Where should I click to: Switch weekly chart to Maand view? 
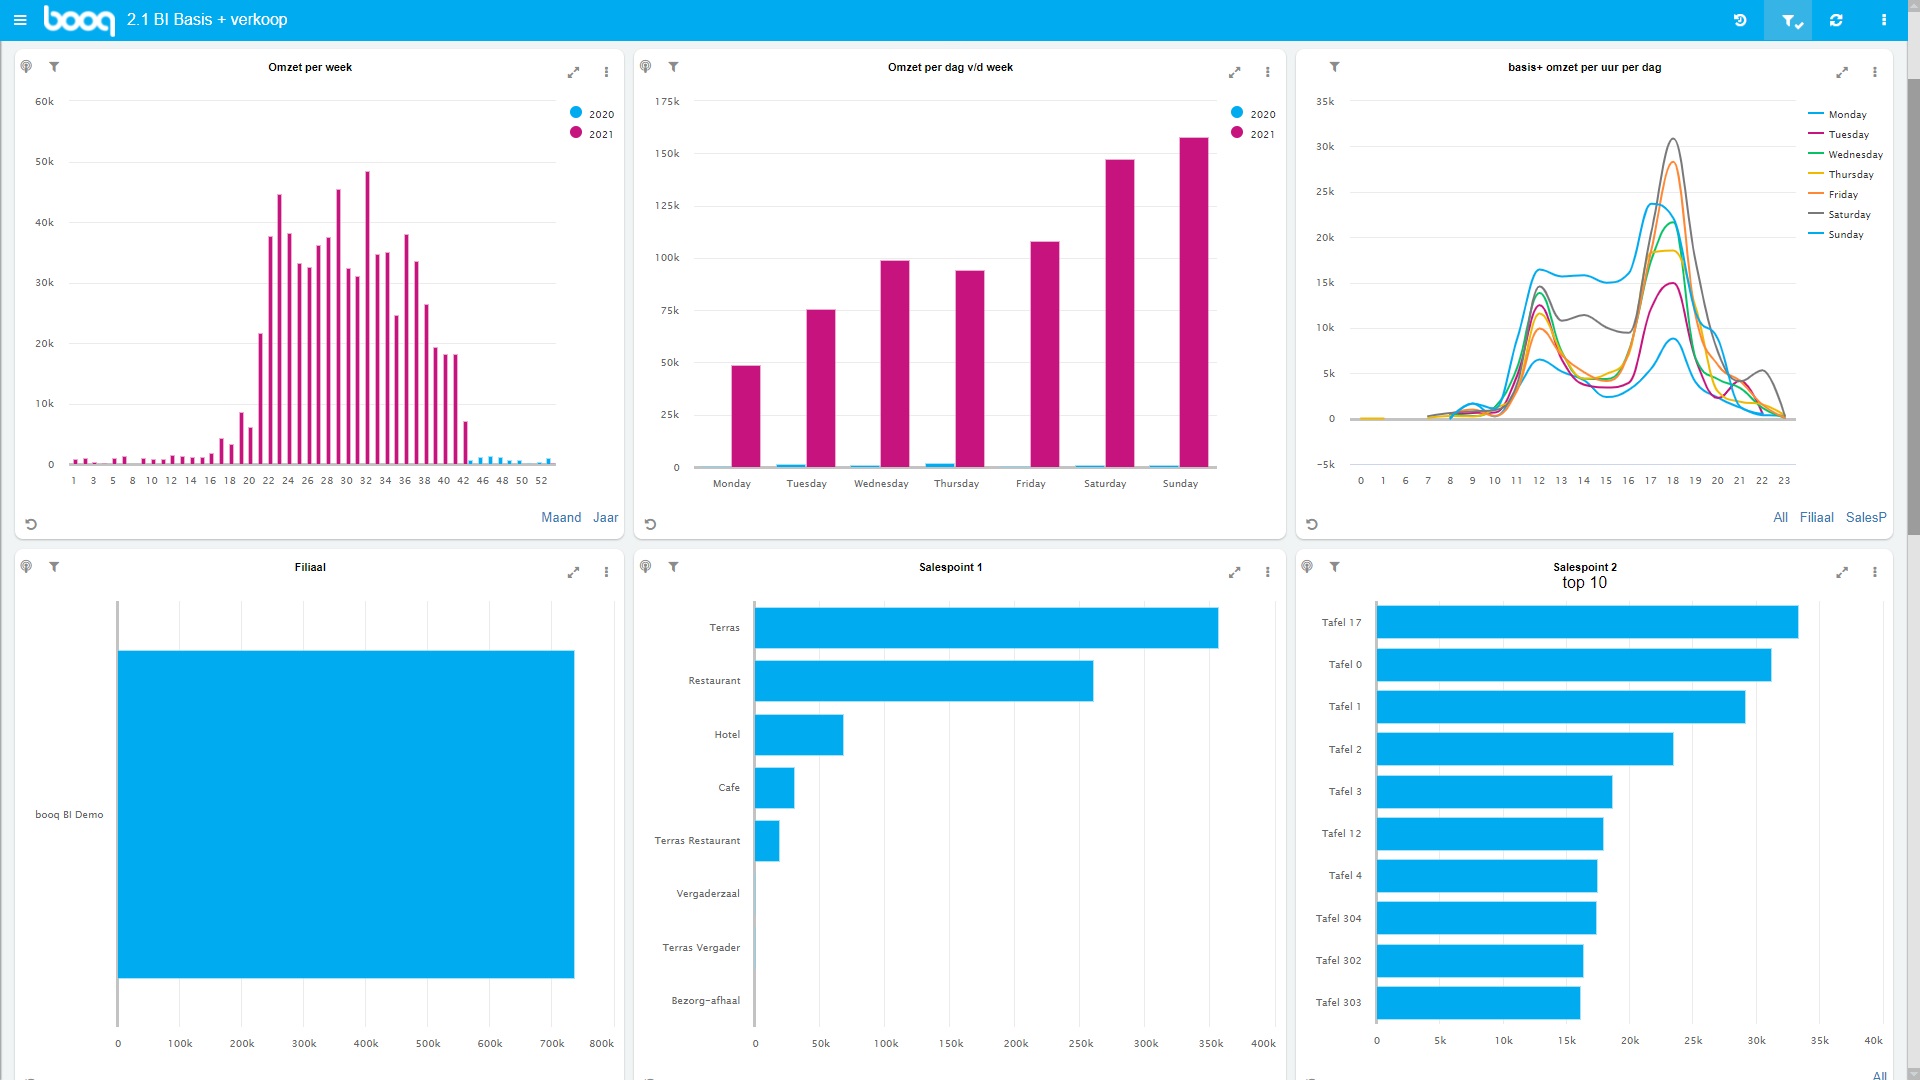(561, 517)
